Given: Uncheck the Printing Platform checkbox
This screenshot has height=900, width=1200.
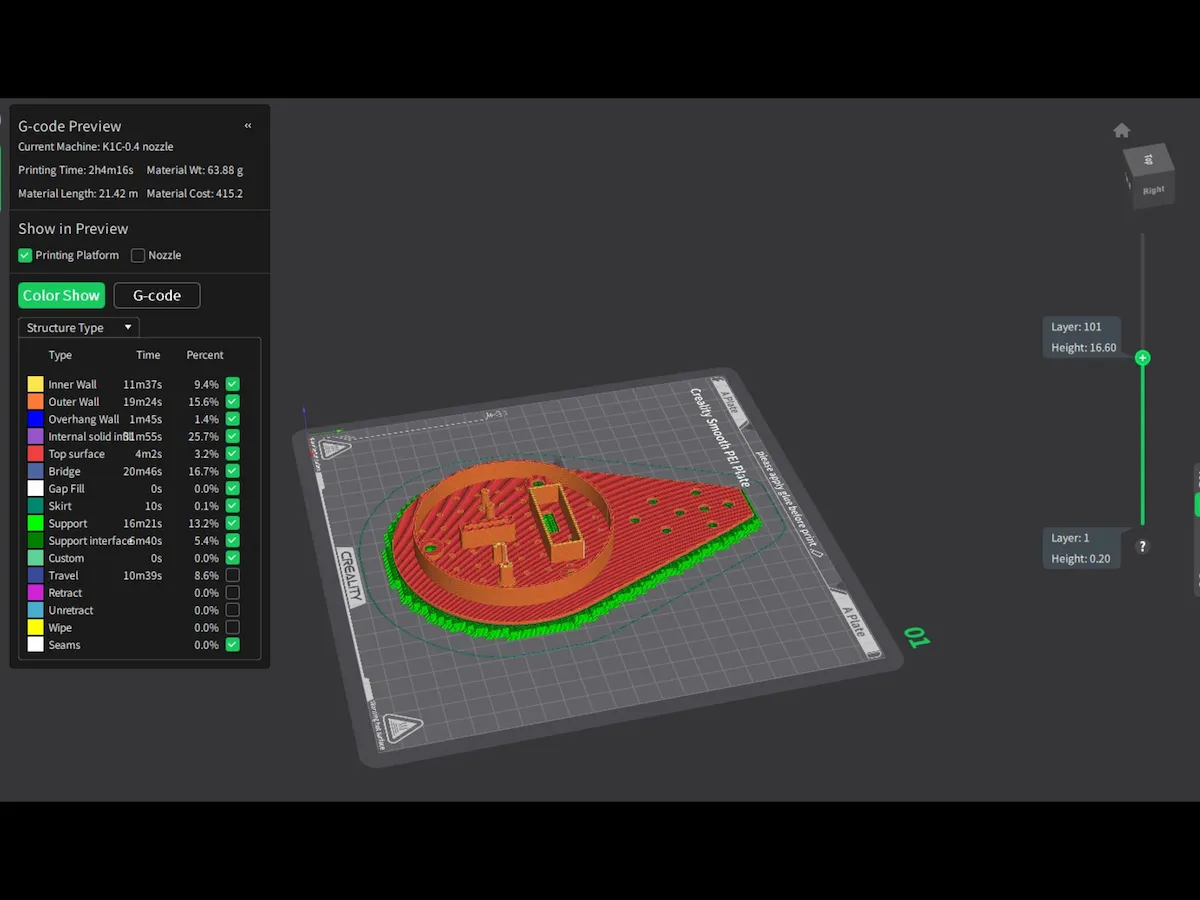Looking at the screenshot, I should click(25, 255).
